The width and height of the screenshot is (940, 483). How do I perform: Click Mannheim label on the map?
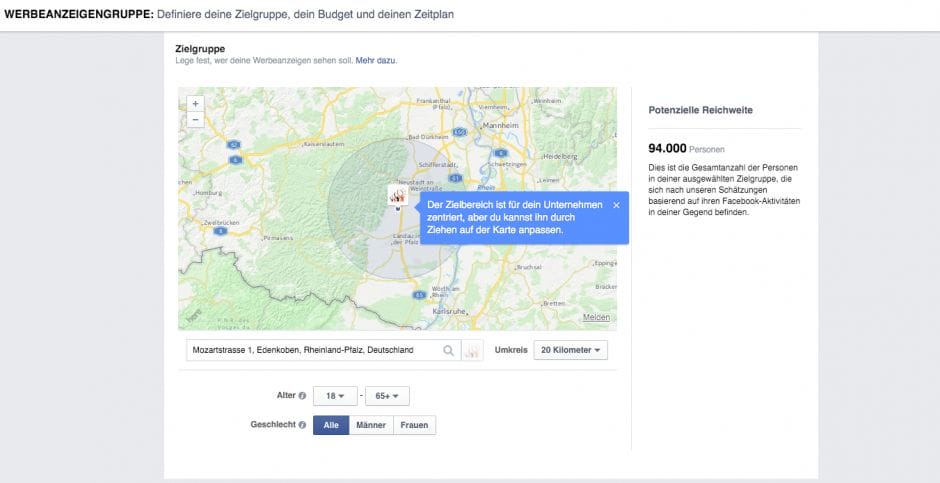499,126
